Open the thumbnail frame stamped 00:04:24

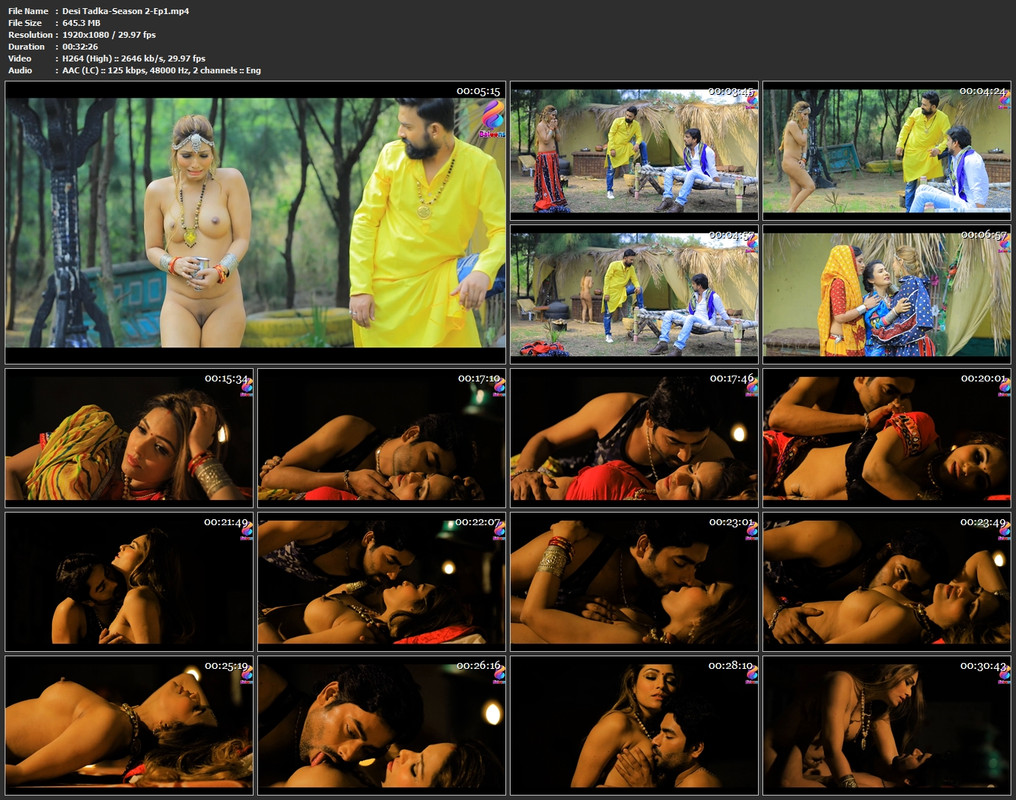coord(886,150)
